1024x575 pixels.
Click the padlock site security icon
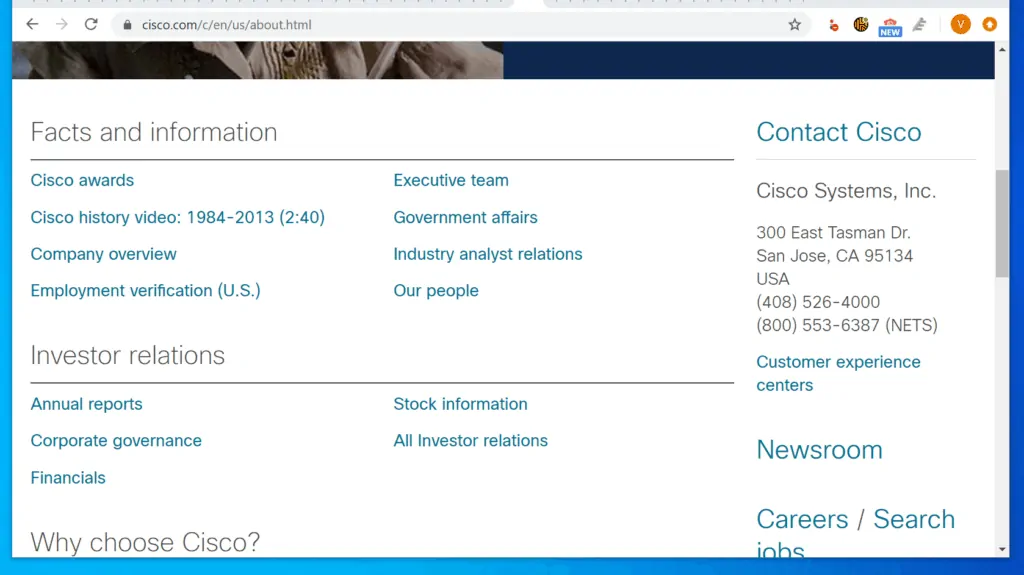coord(127,25)
